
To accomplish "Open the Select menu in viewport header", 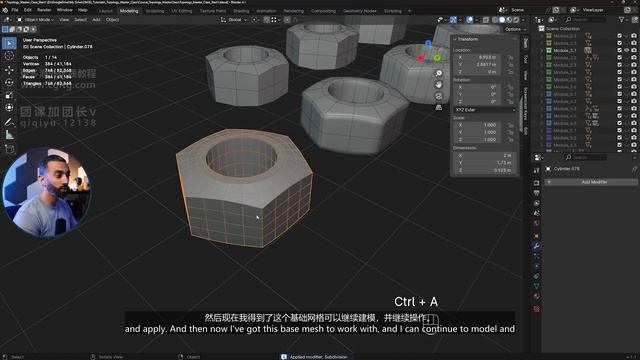I will pyautogui.click(x=80, y=20).
